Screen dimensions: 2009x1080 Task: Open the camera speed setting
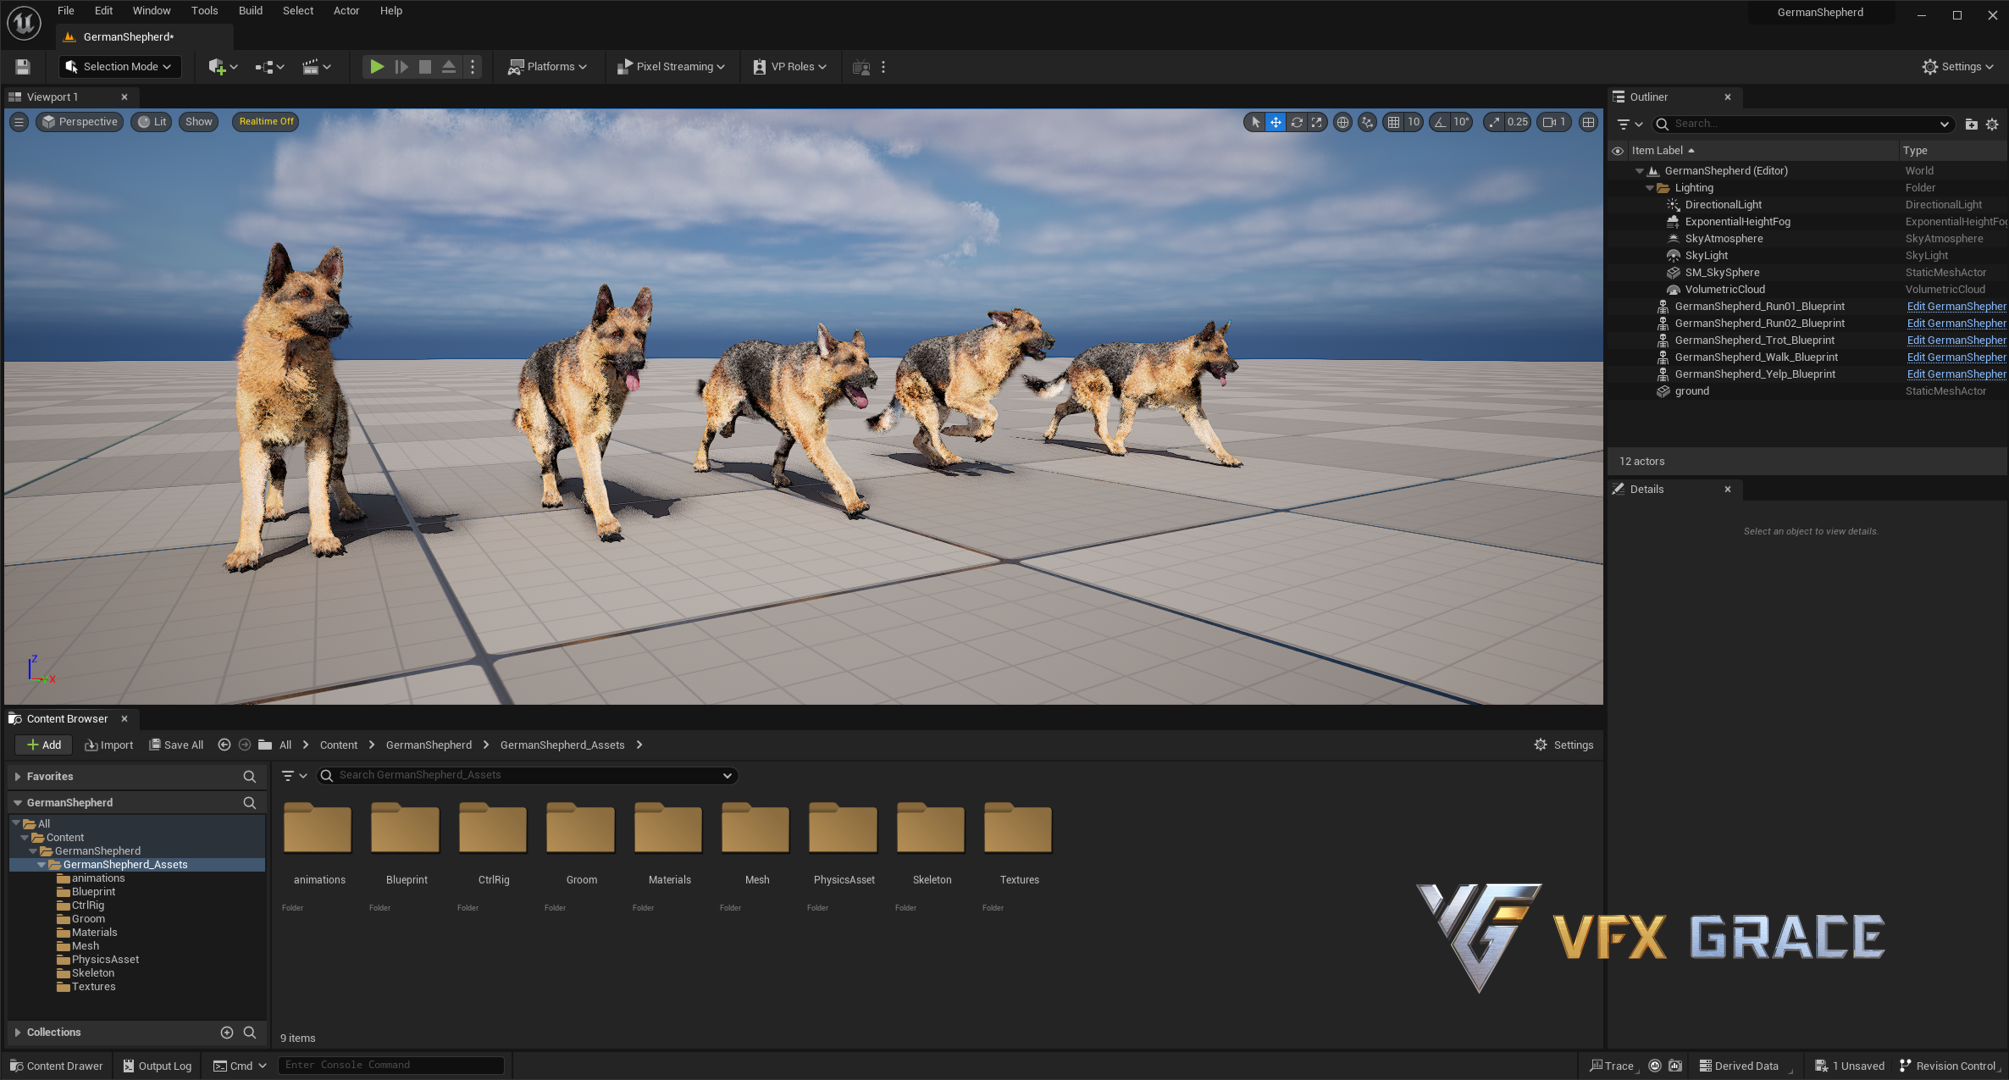(x=1554, y=122)
